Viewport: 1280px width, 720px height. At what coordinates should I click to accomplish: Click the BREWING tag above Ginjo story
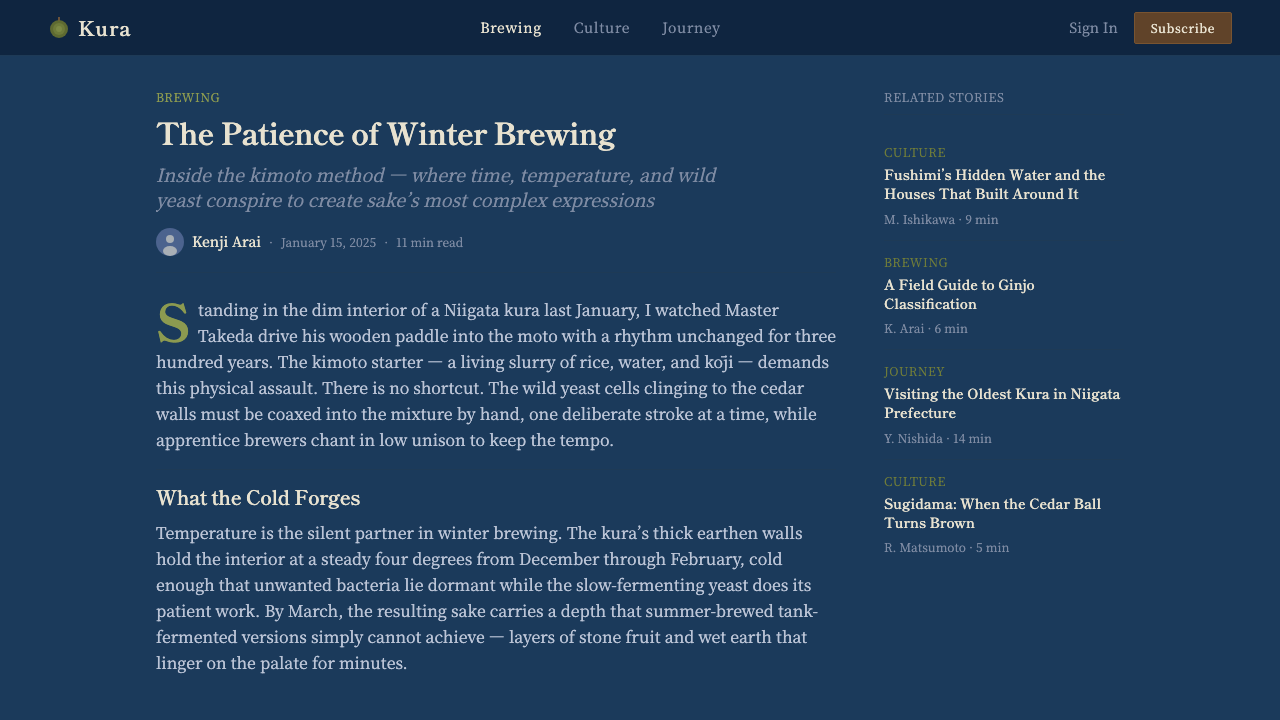coord(916,263)
